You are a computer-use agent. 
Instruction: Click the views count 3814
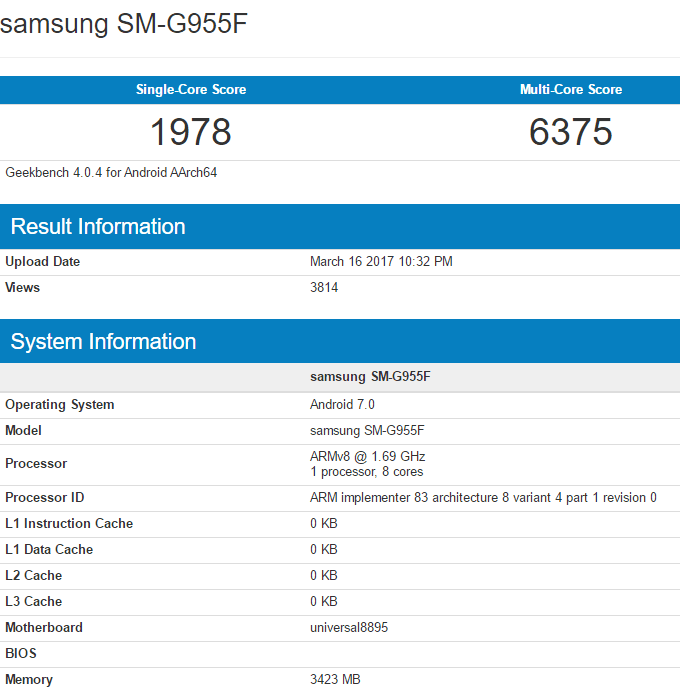324,288
